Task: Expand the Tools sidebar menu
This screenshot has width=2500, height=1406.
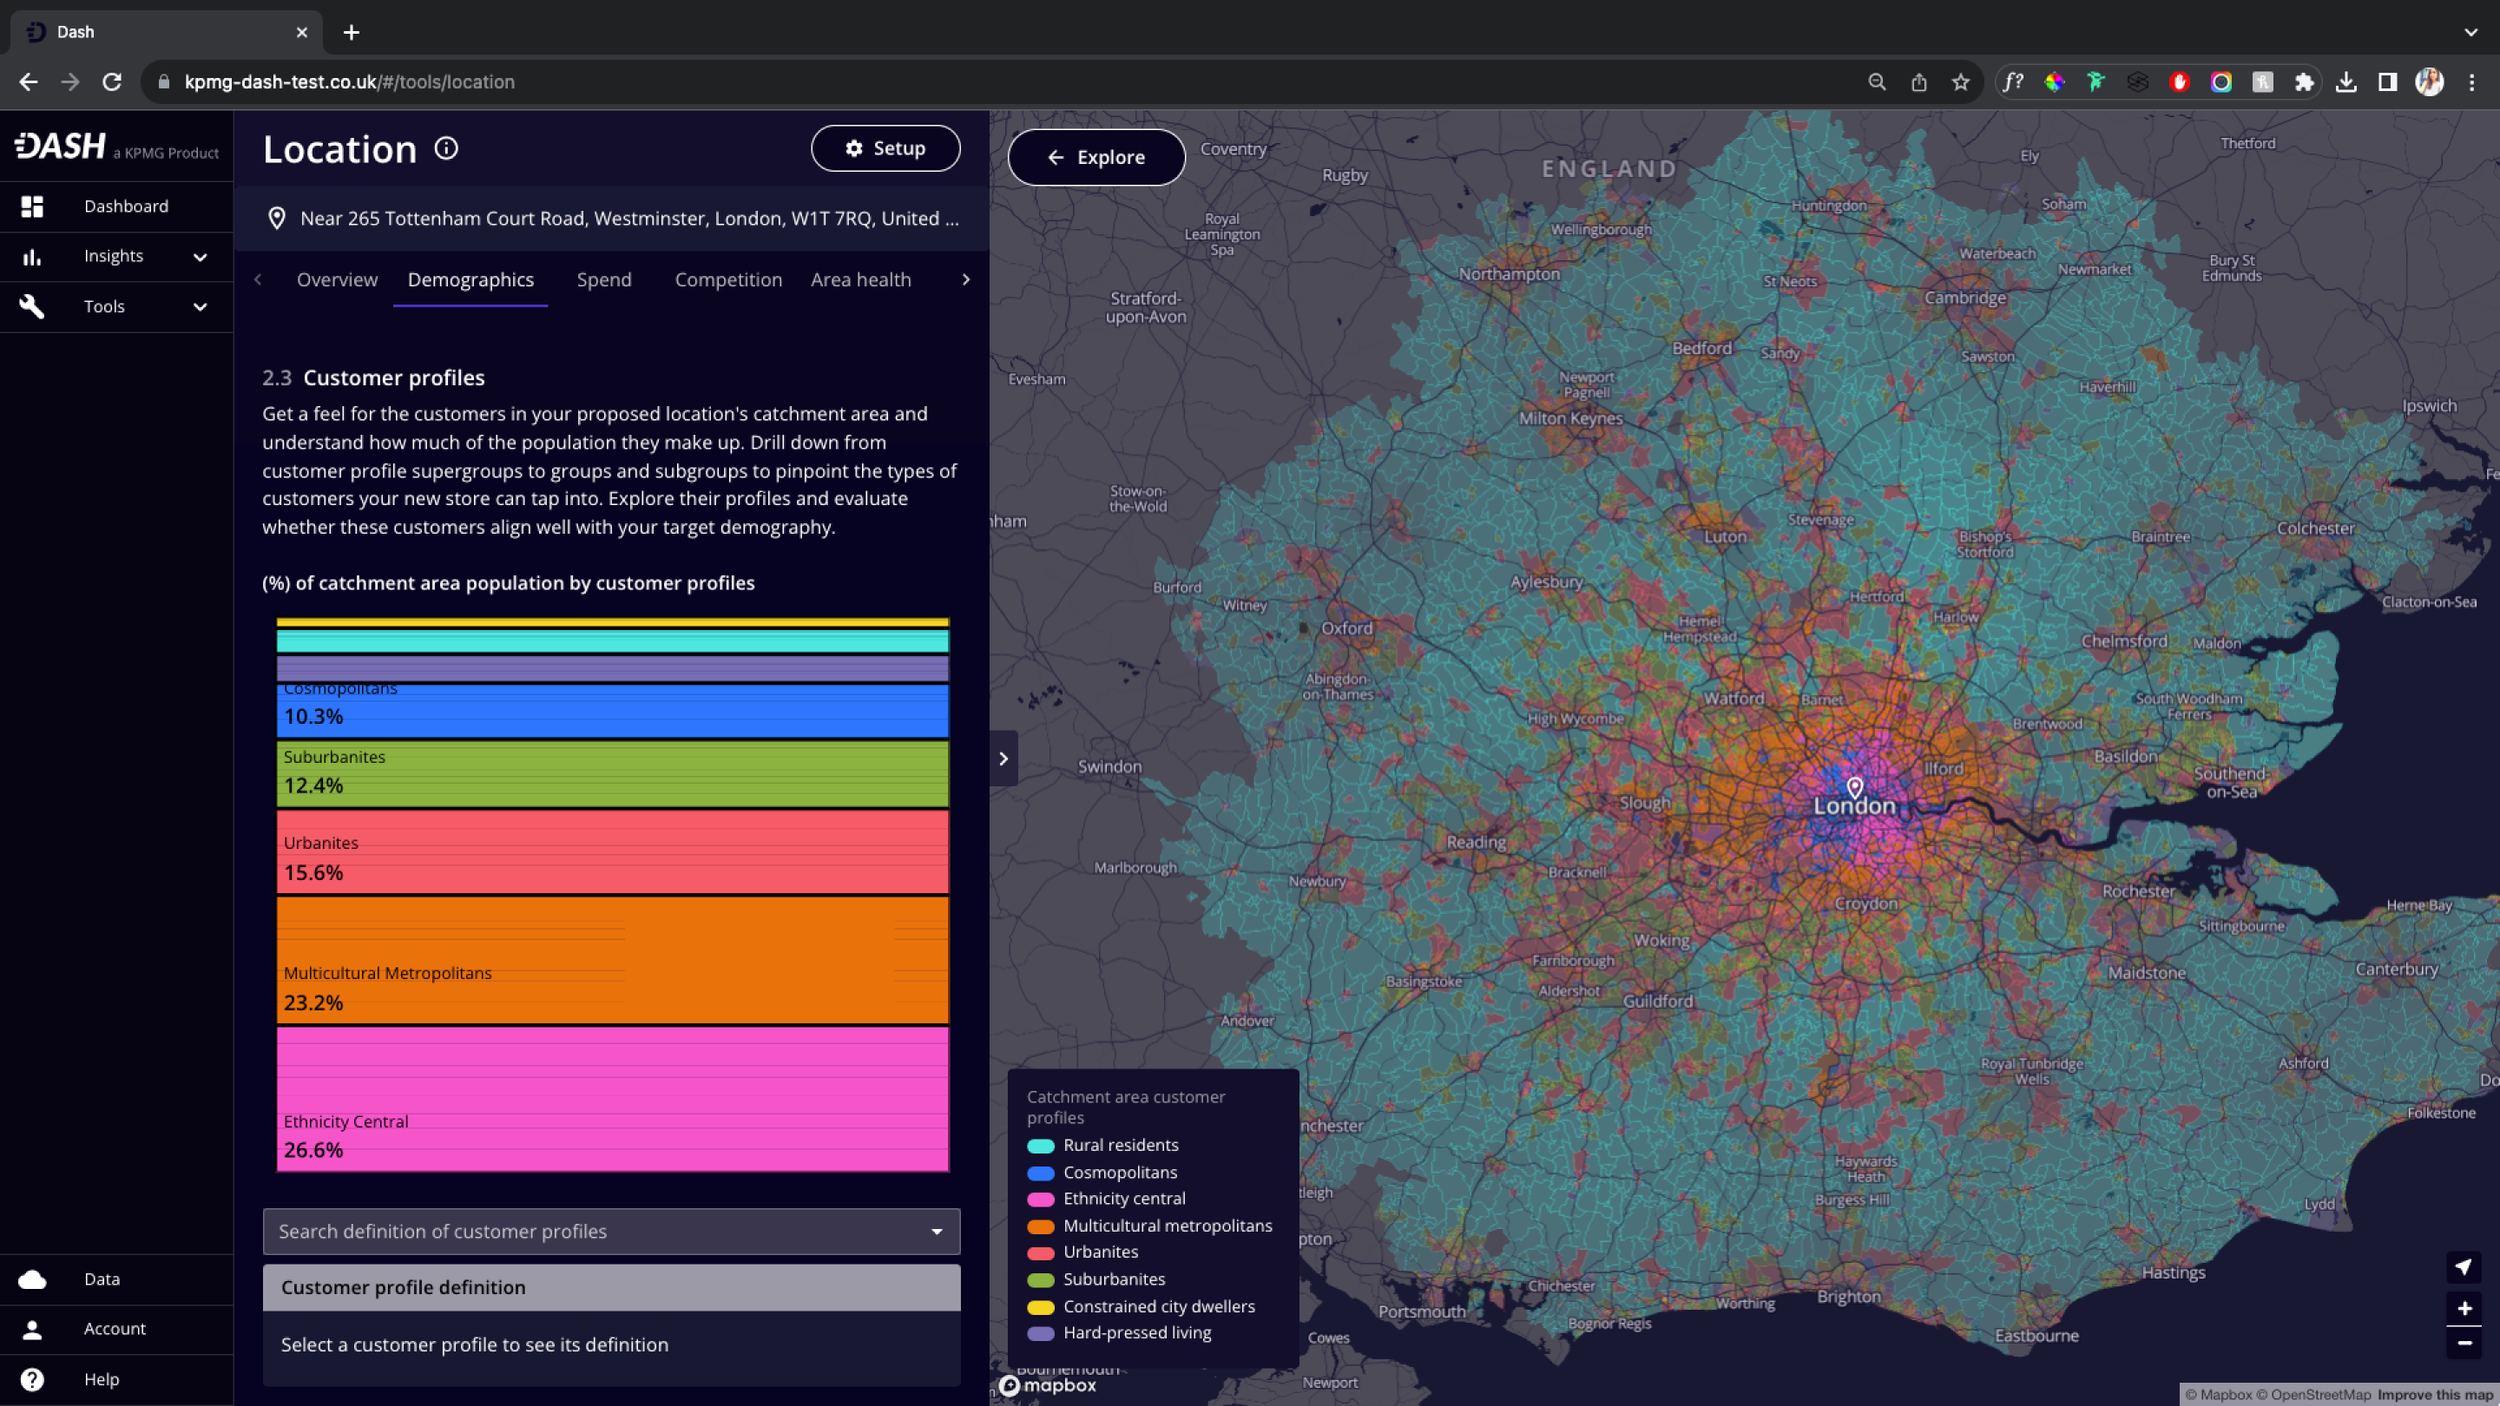Action: [x=199, y=307]
